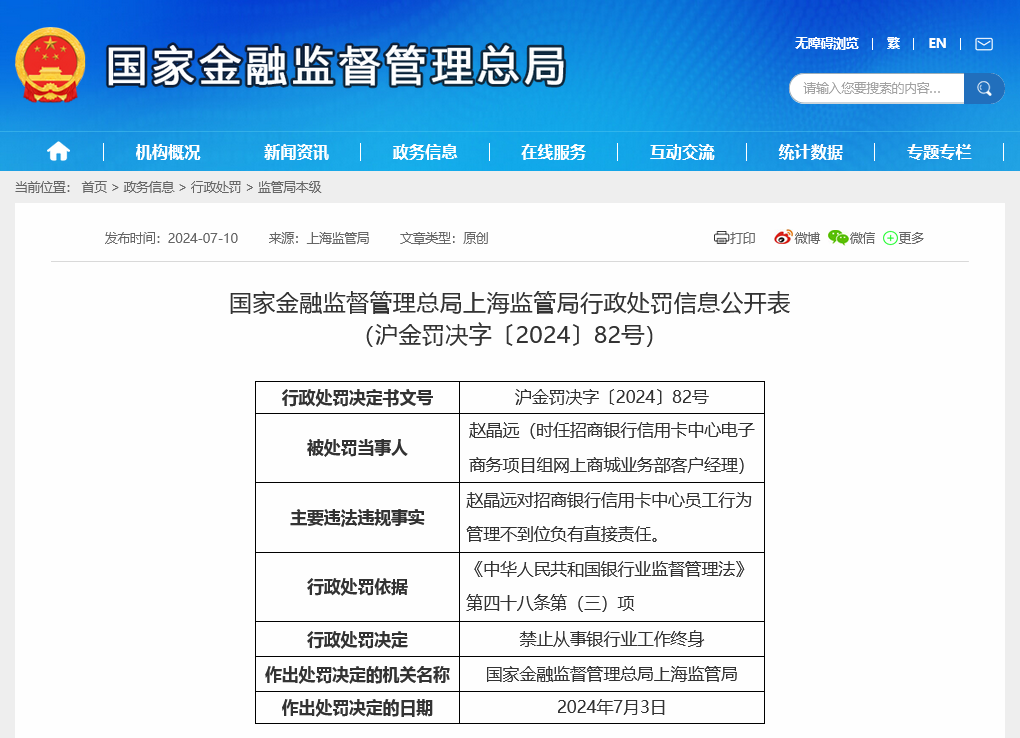Screen dimensions: 1020x738
Task: Click cell beginning 赵晶远（时任招商银行
Action: pos(611,448)
